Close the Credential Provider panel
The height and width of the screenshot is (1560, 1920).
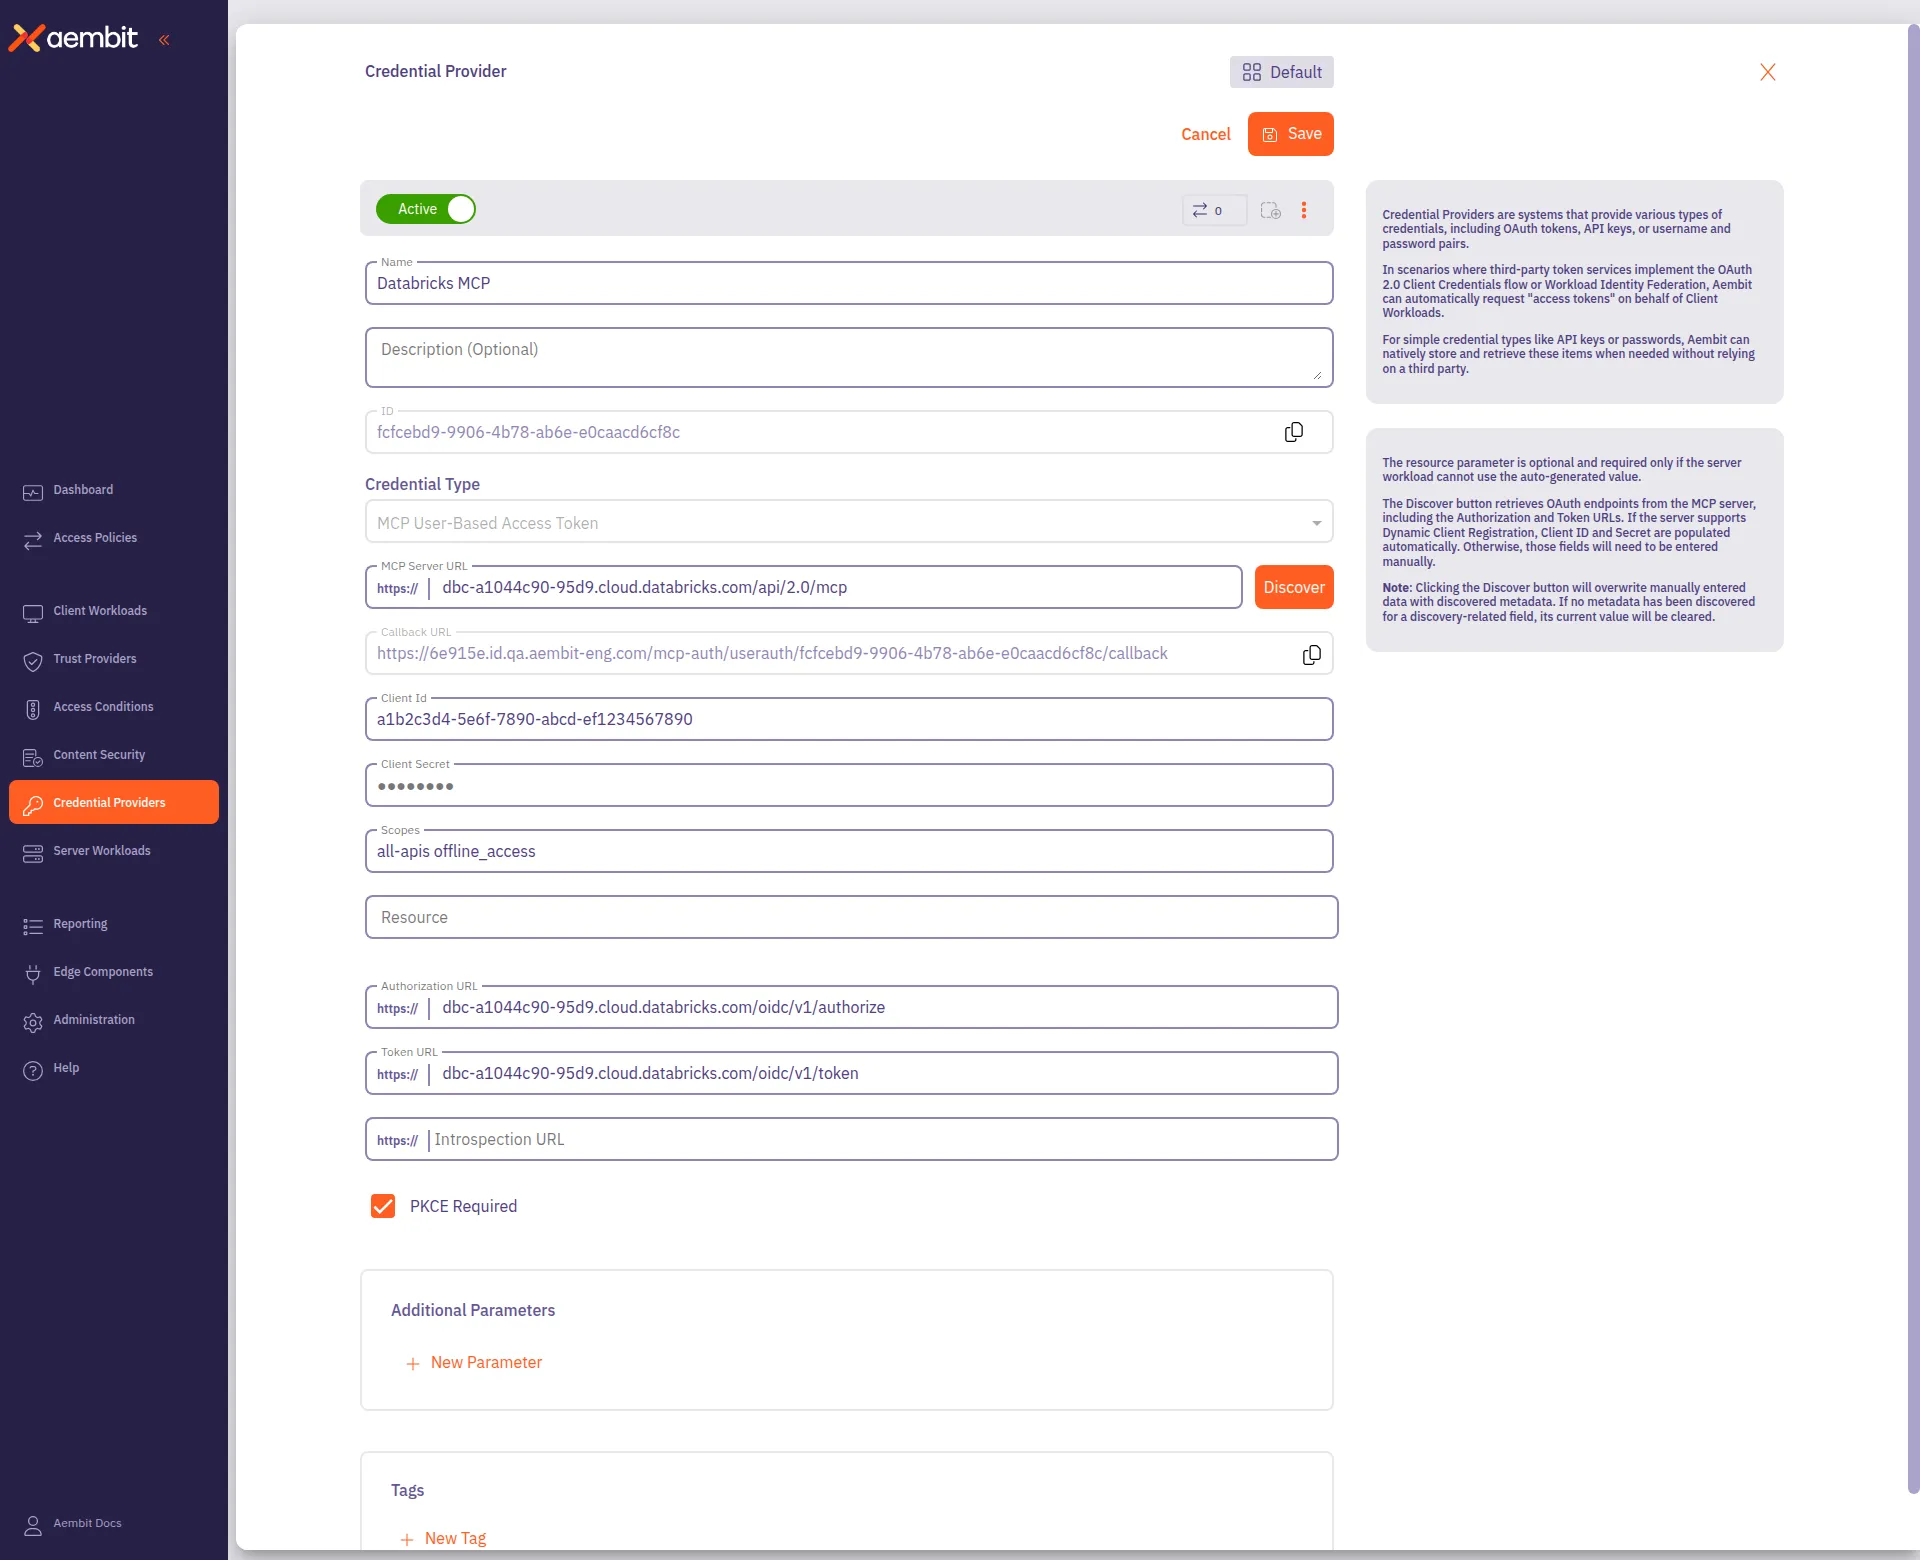[x=1768, y=72]
